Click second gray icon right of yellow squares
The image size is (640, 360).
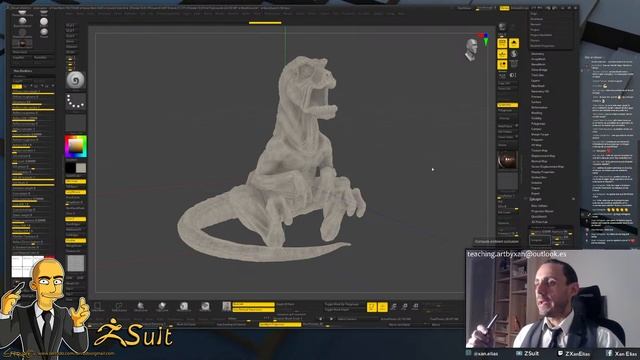coord(404,307)
